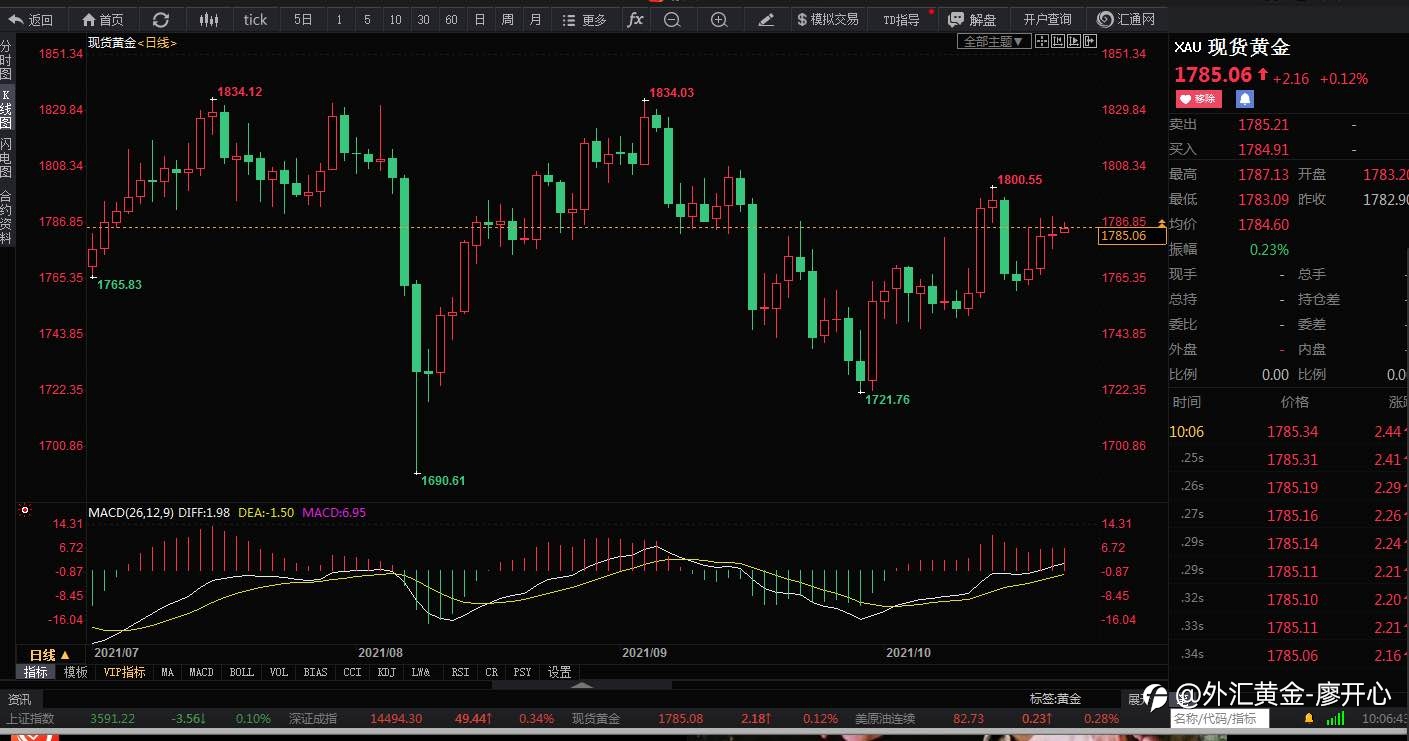The image size is (1409, 741).
Task: Apply the MA indicator
Action: point(167,672)
